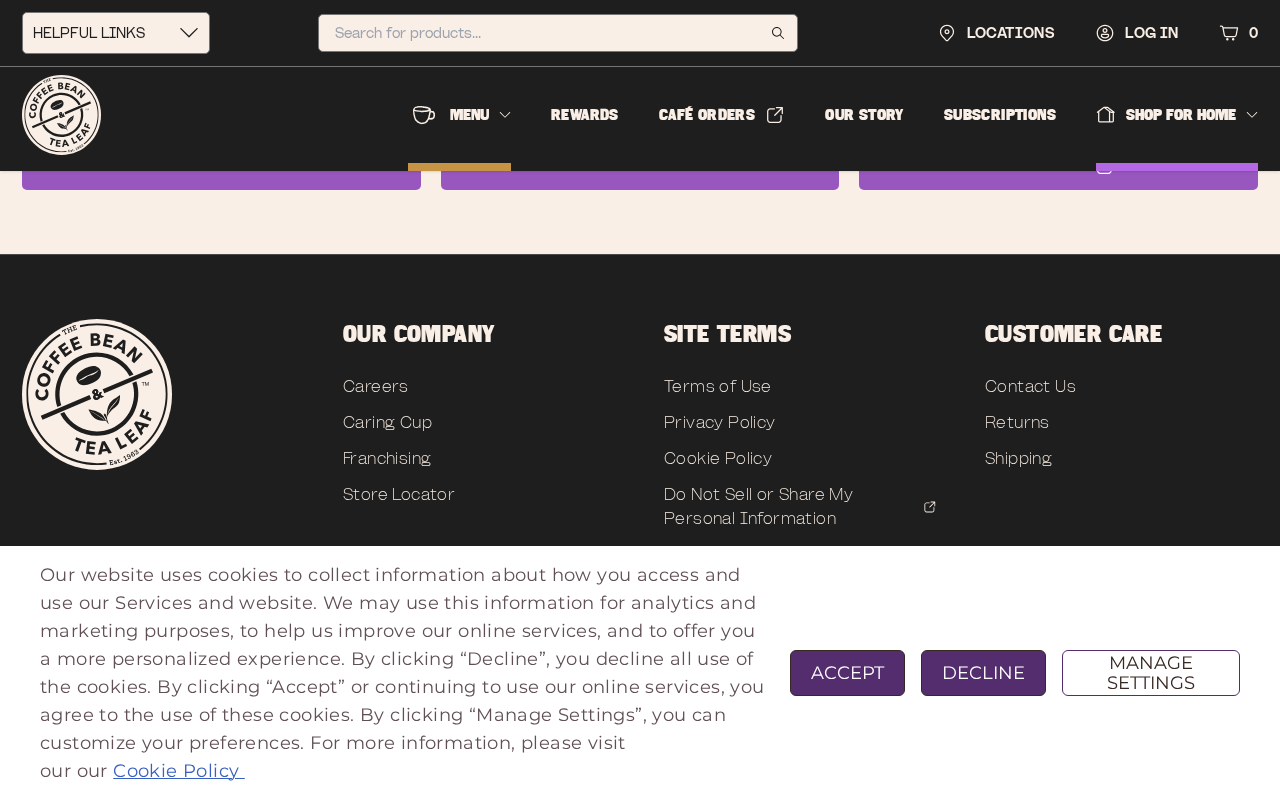
Task: Click external link icon beside Do Not Sell
Action: pos(930,507)
